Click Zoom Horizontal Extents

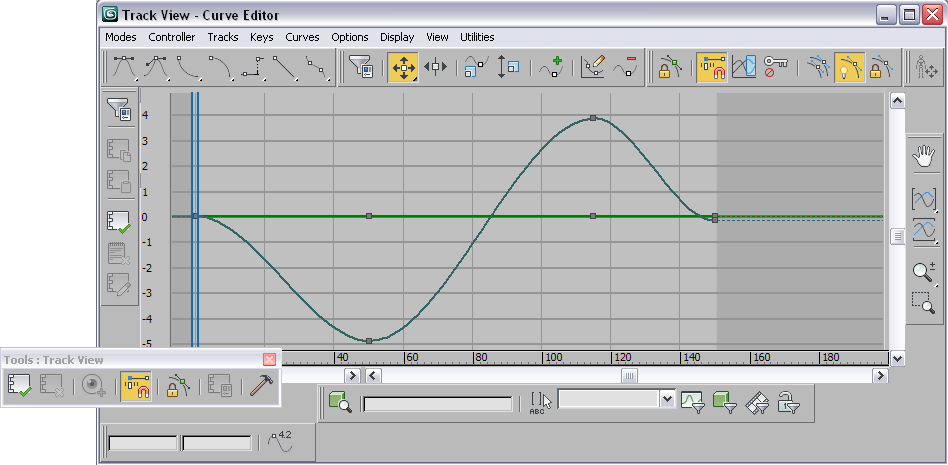click(924, 198)
